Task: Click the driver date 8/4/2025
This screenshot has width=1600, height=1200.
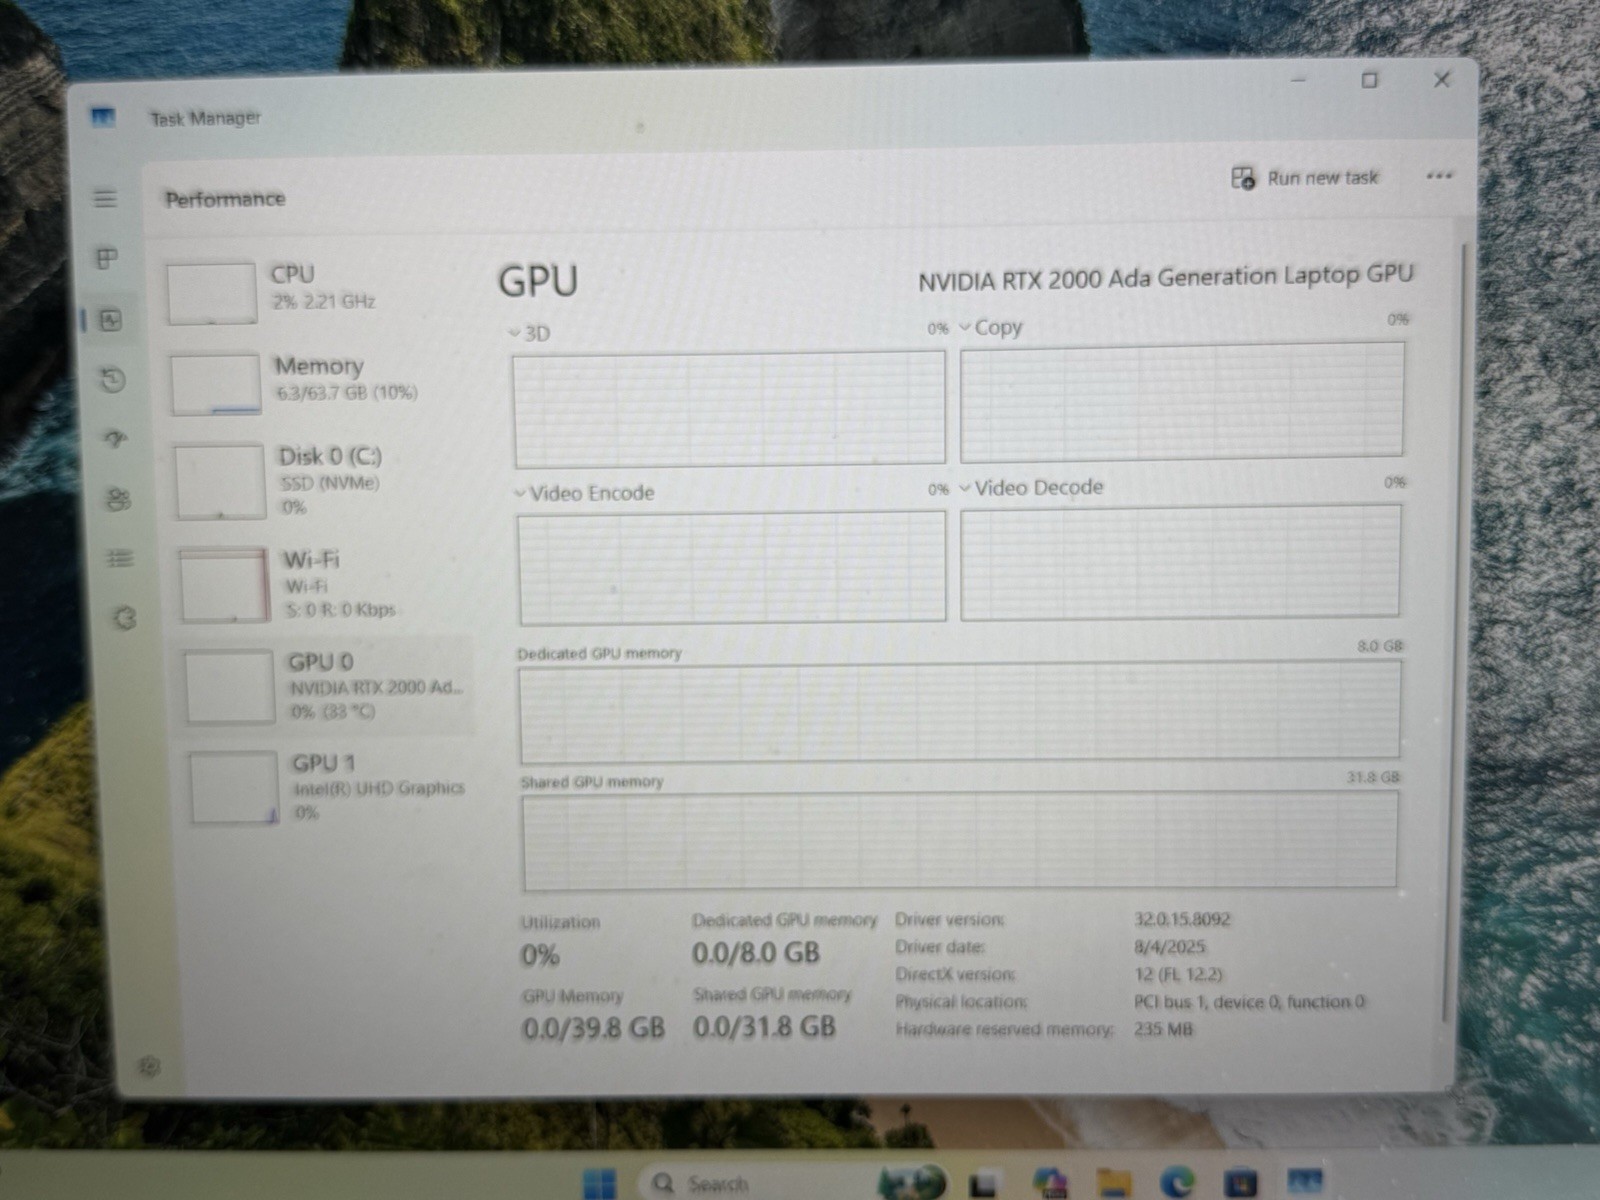Action: click(x=1170, y=946)
